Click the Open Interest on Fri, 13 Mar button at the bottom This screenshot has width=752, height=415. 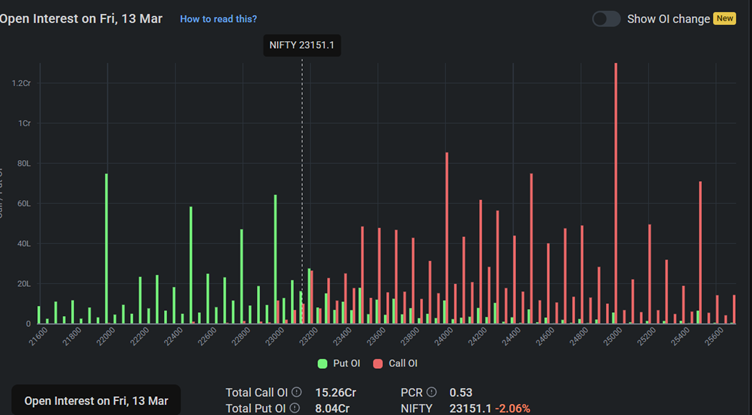click(96, 401)
